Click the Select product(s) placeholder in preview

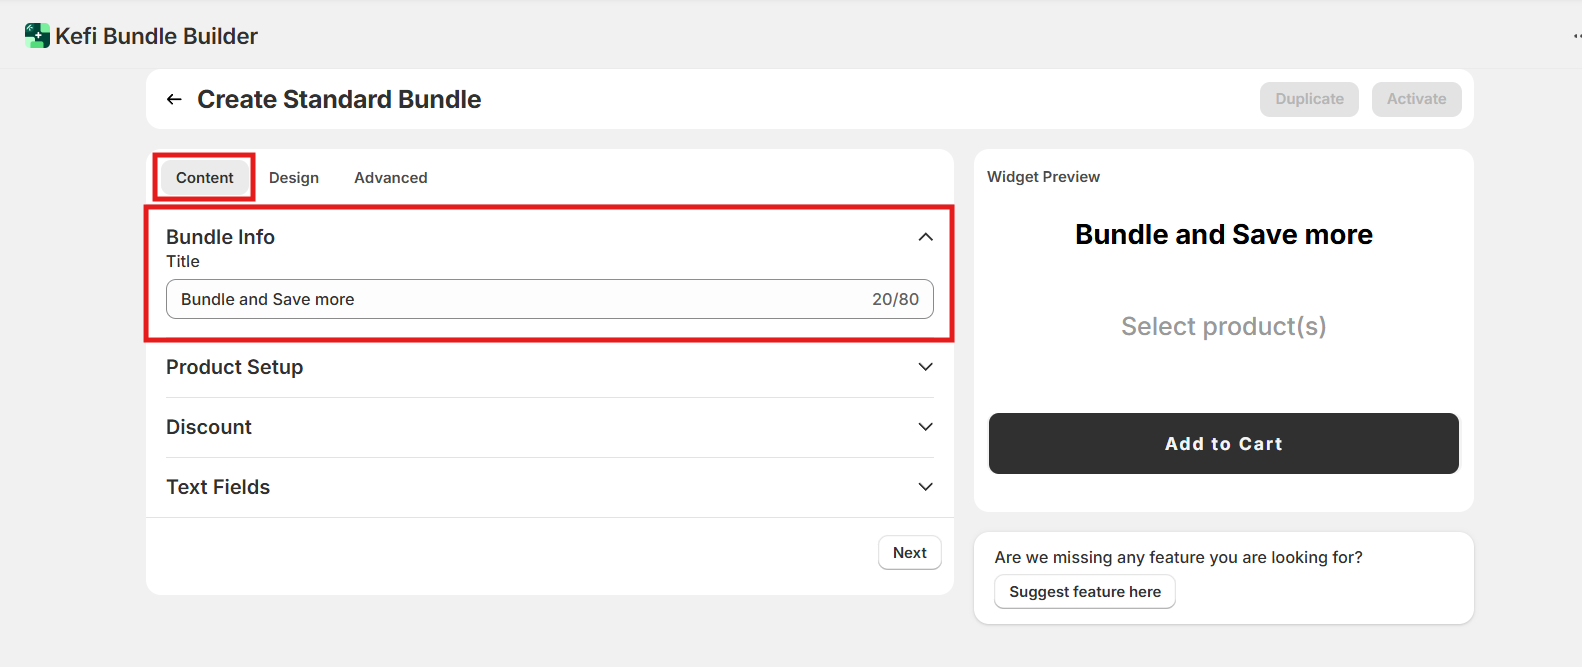1223,327
